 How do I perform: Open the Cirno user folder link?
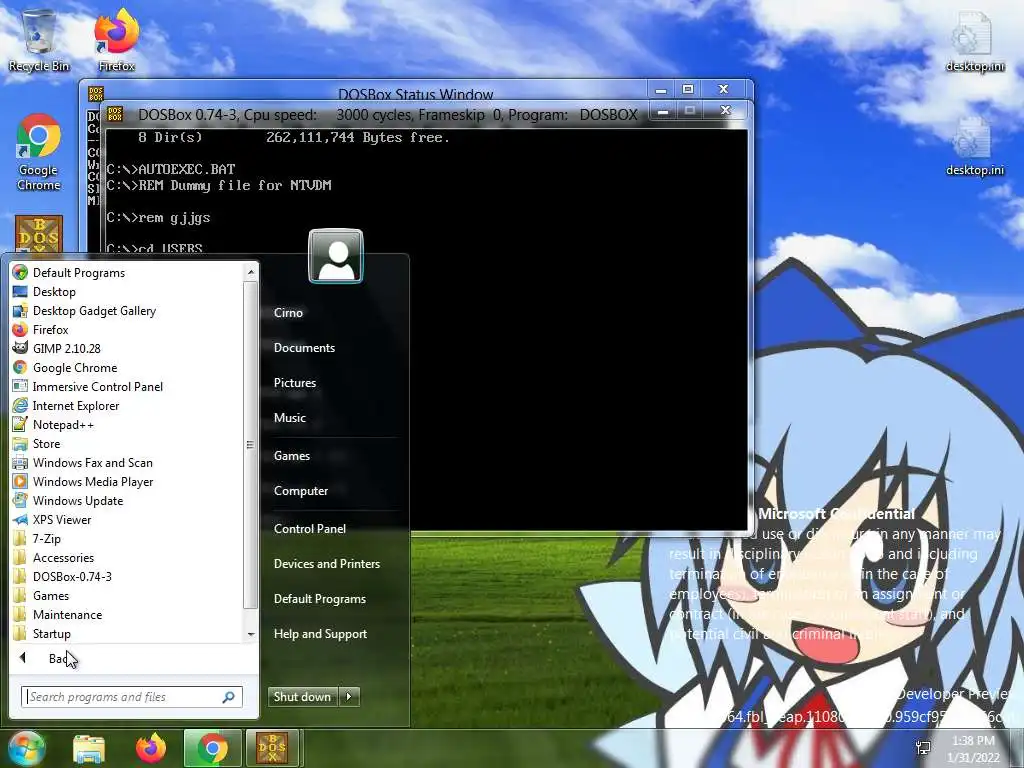288,313
